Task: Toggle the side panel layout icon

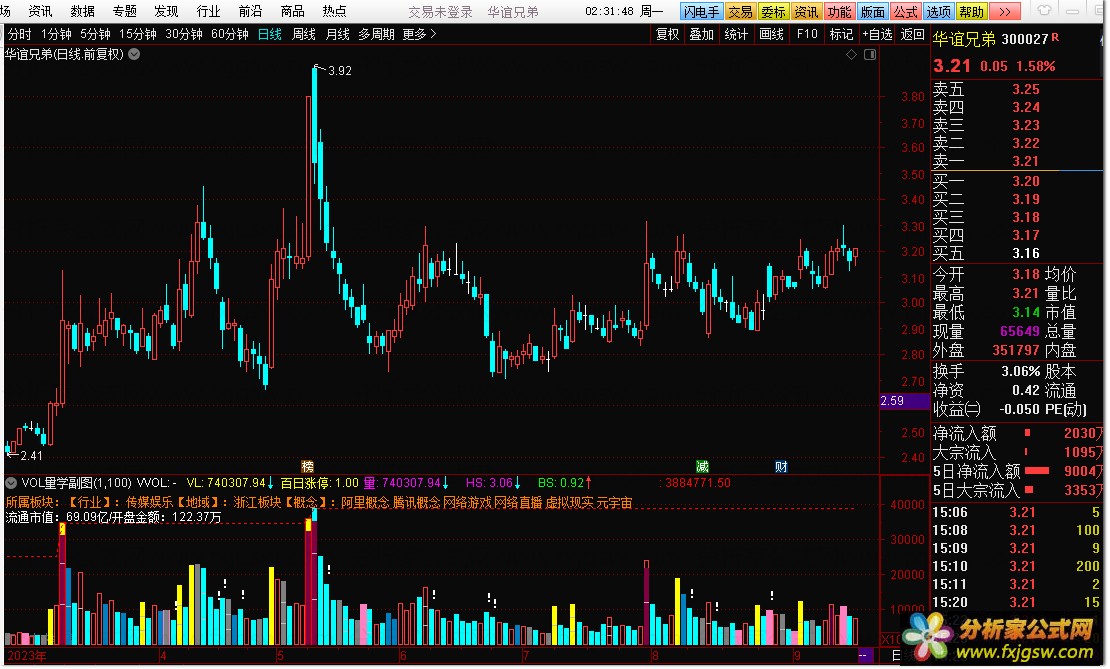Action: pos(870,55)
